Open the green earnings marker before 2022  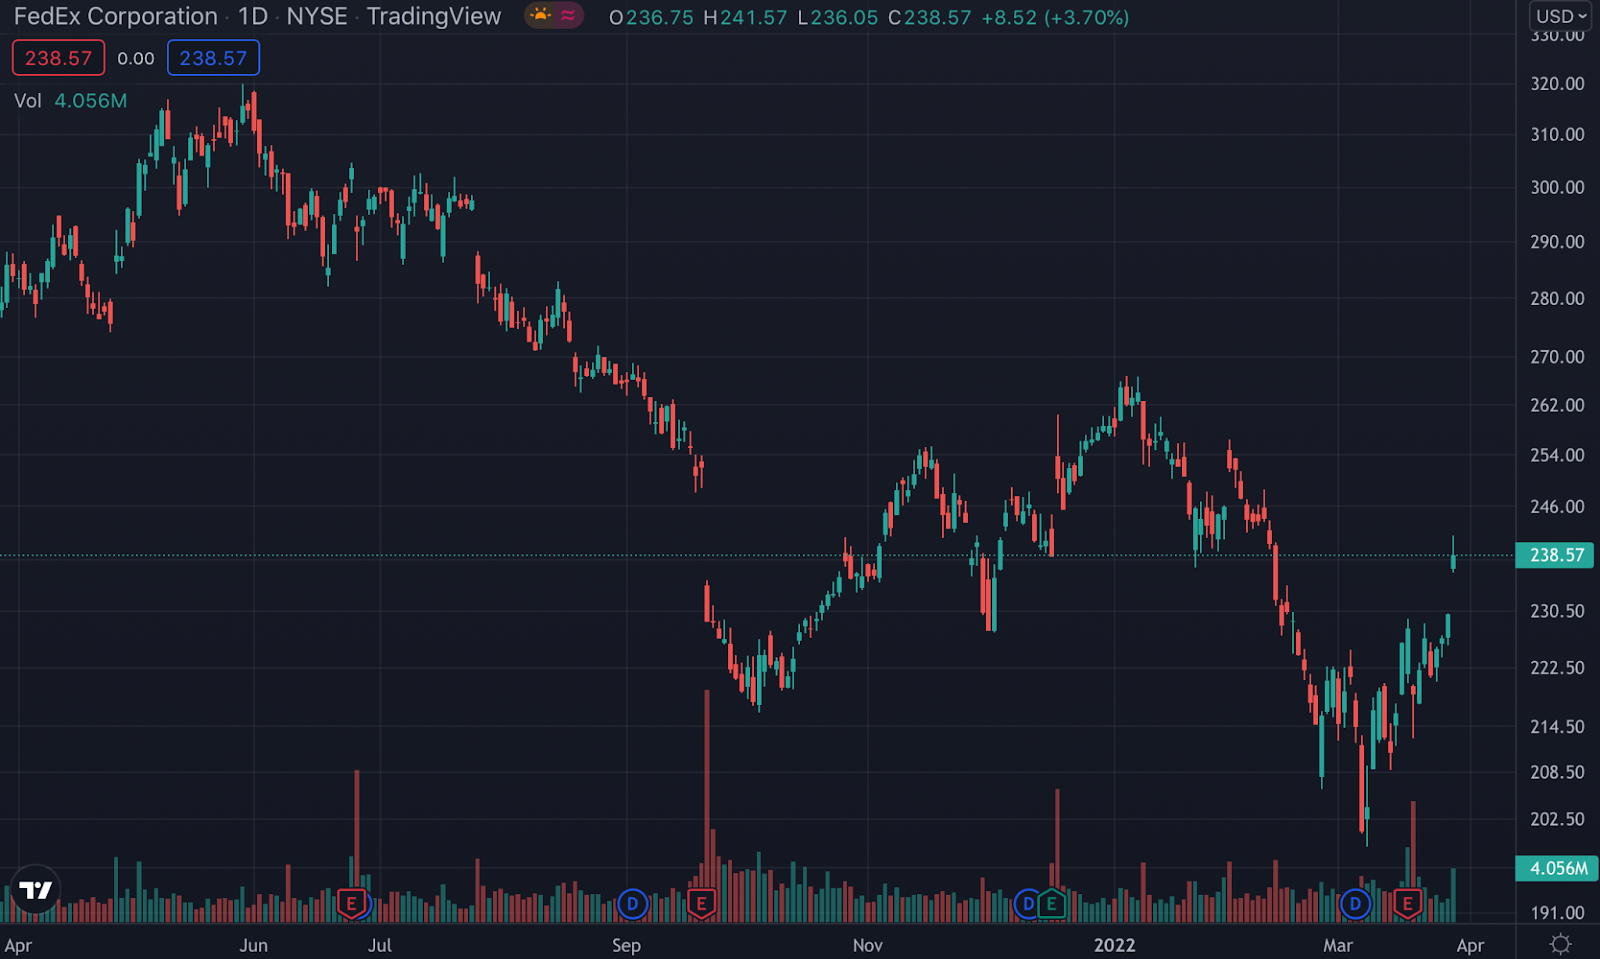(x=1051, y=904)
